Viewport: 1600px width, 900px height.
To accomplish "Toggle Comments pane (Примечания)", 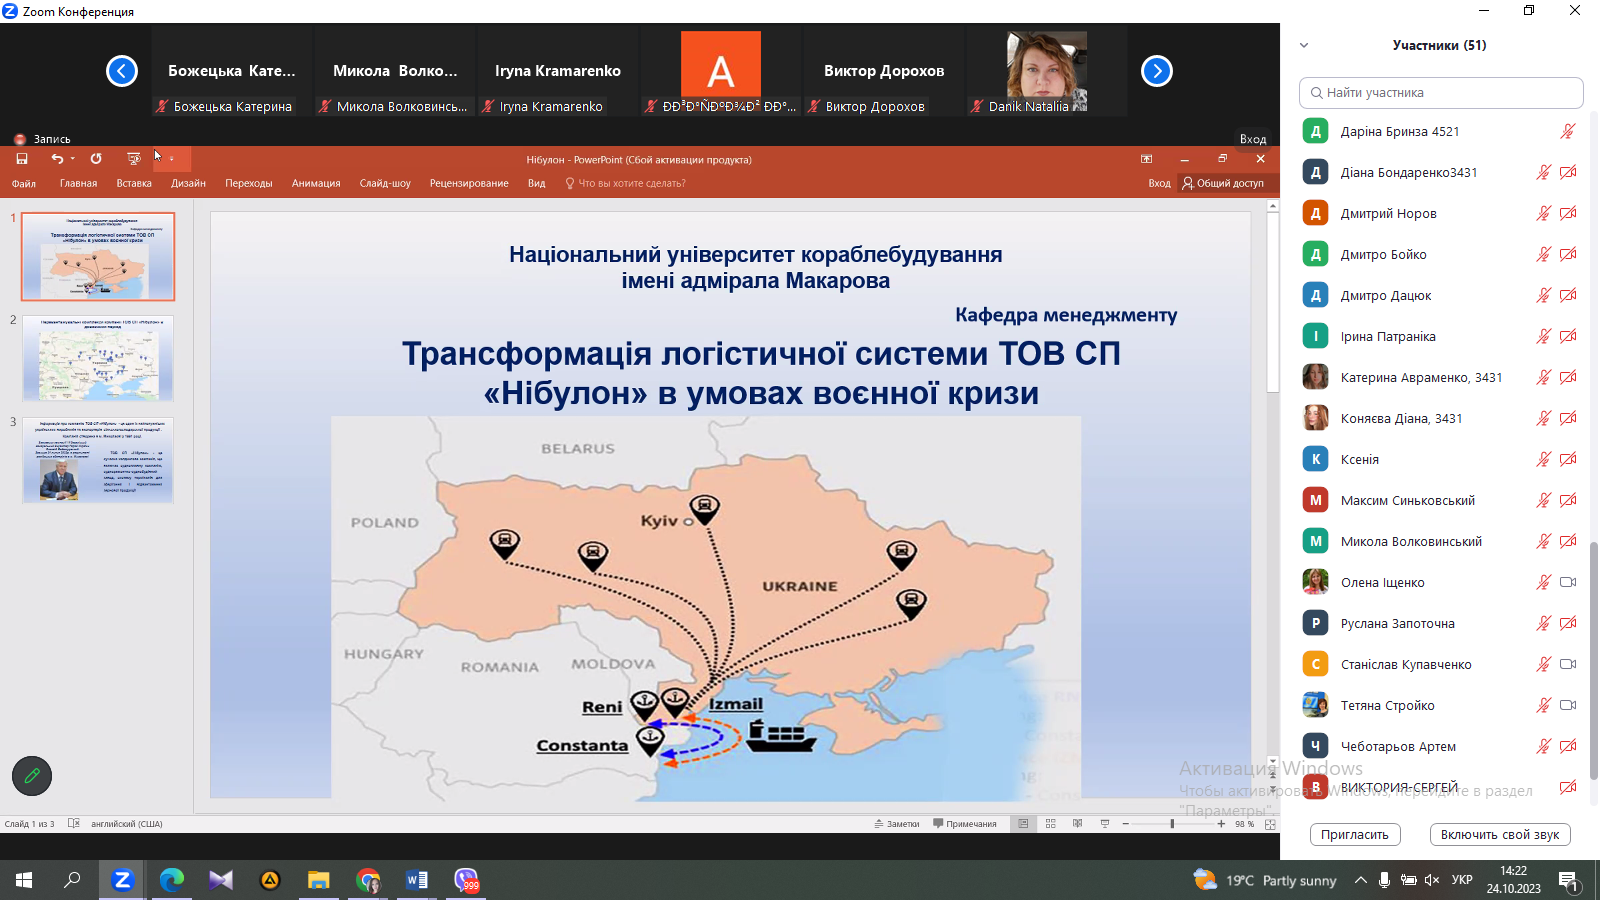I will click(x=965, y=824).
